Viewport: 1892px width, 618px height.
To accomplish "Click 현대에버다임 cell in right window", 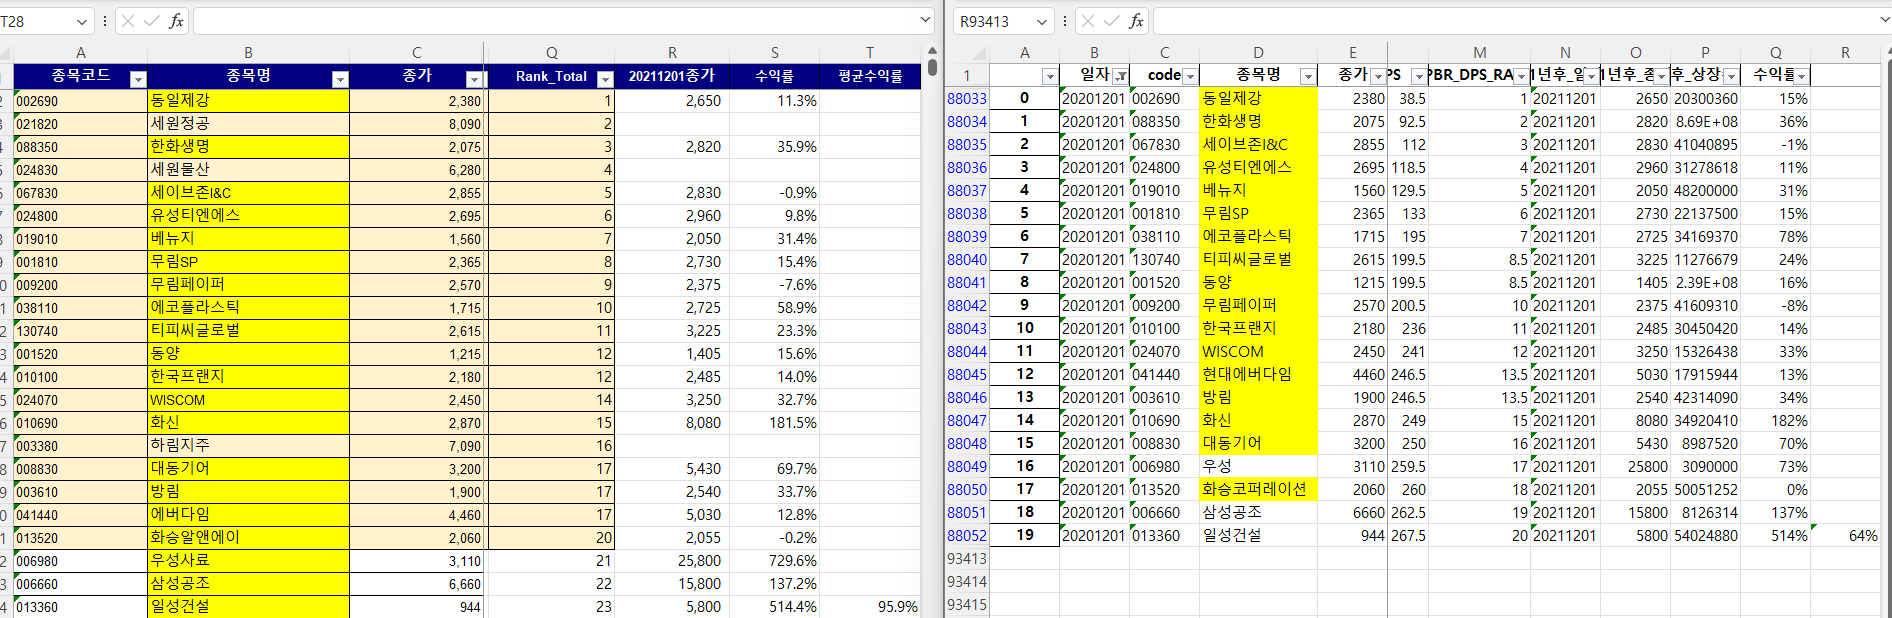I will (x=1258, y=374).
